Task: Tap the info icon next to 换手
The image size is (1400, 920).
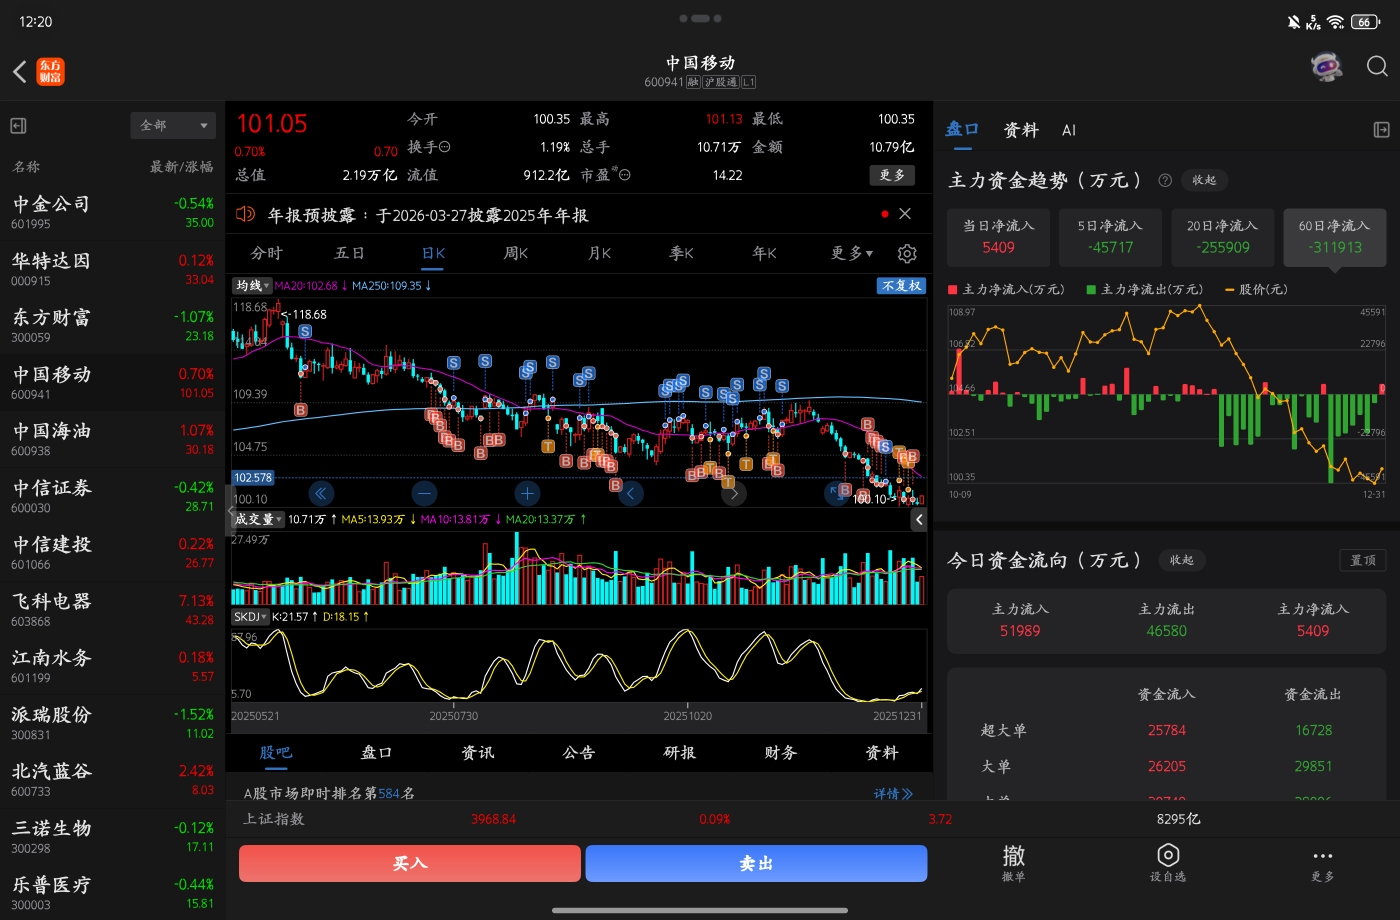Action: (x=445, y=147)
